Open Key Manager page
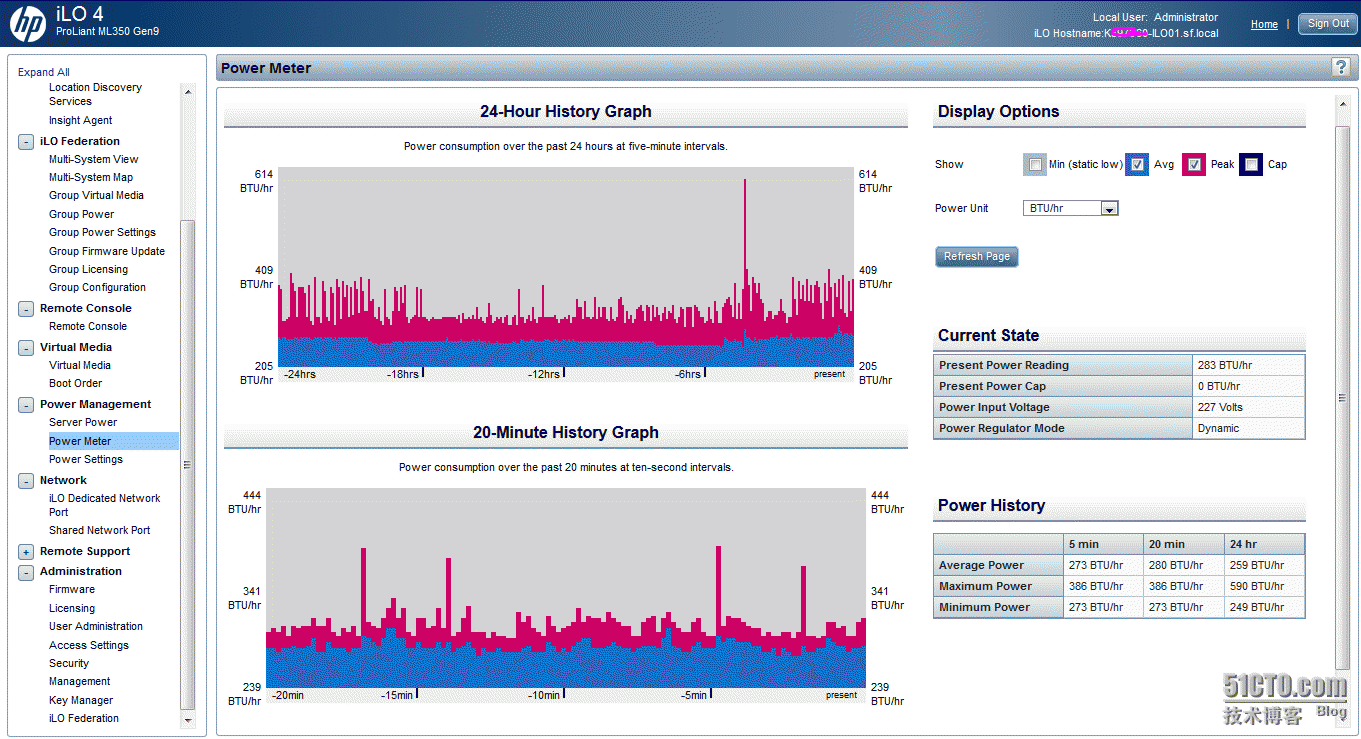Image resolution: width=1361 pixels, height=739 pixels. (x=81, y=700)
